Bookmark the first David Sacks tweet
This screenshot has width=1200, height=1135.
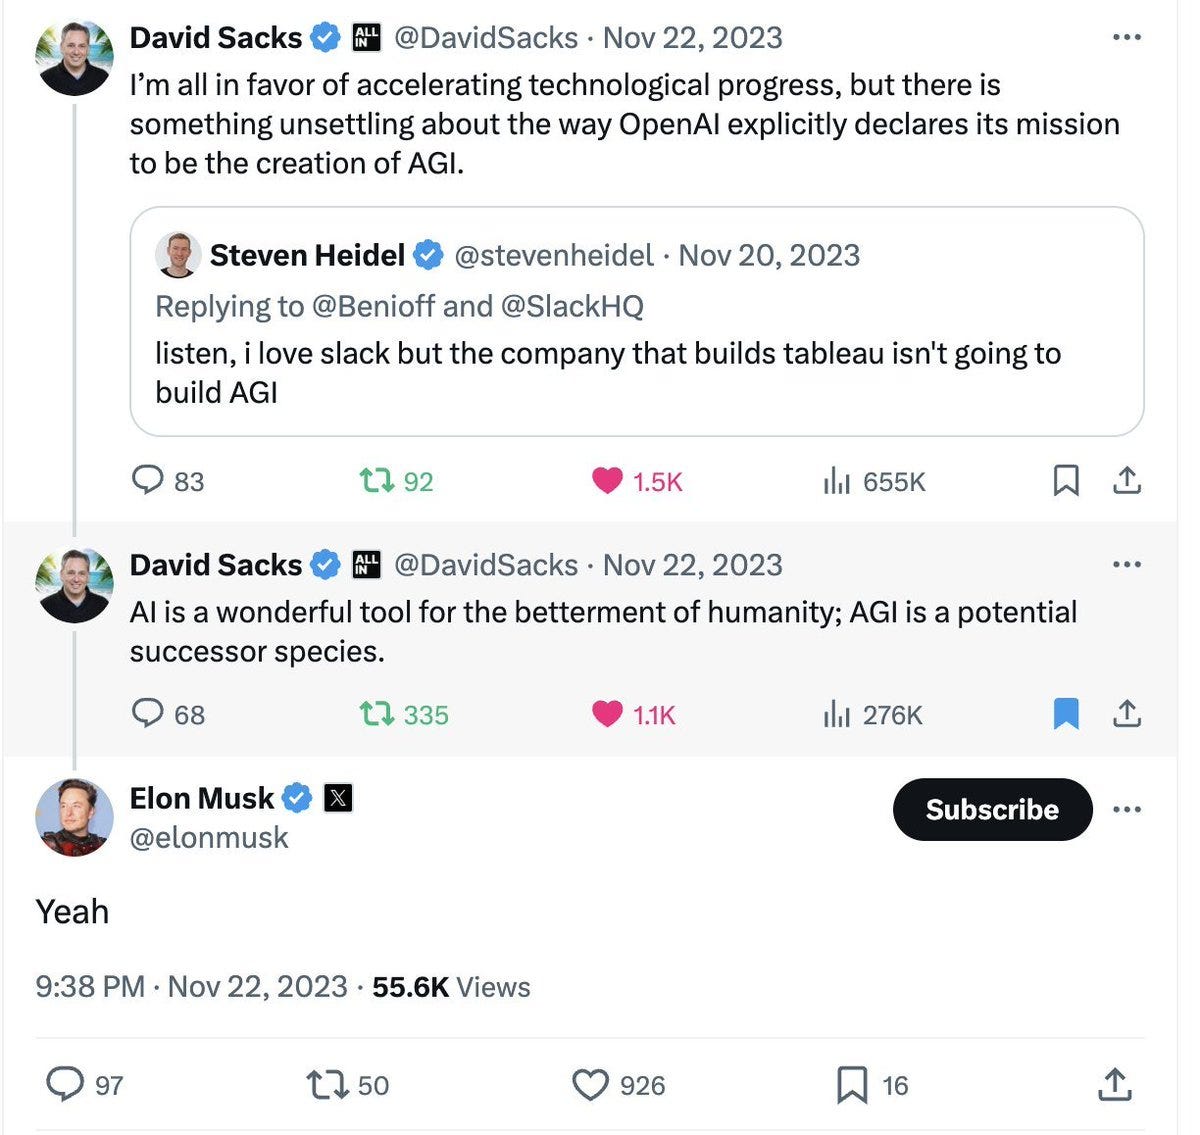(x=1066, y=481)
